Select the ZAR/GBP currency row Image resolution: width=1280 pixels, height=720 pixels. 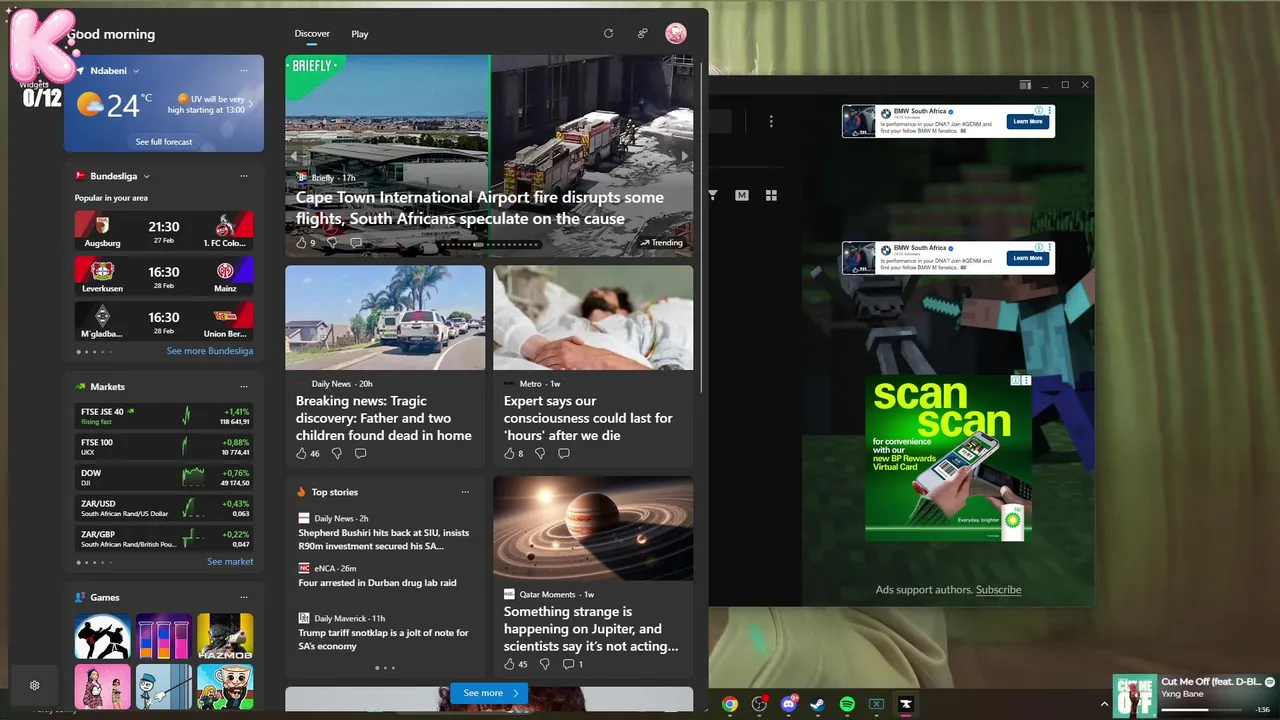(x=164, y=539)
